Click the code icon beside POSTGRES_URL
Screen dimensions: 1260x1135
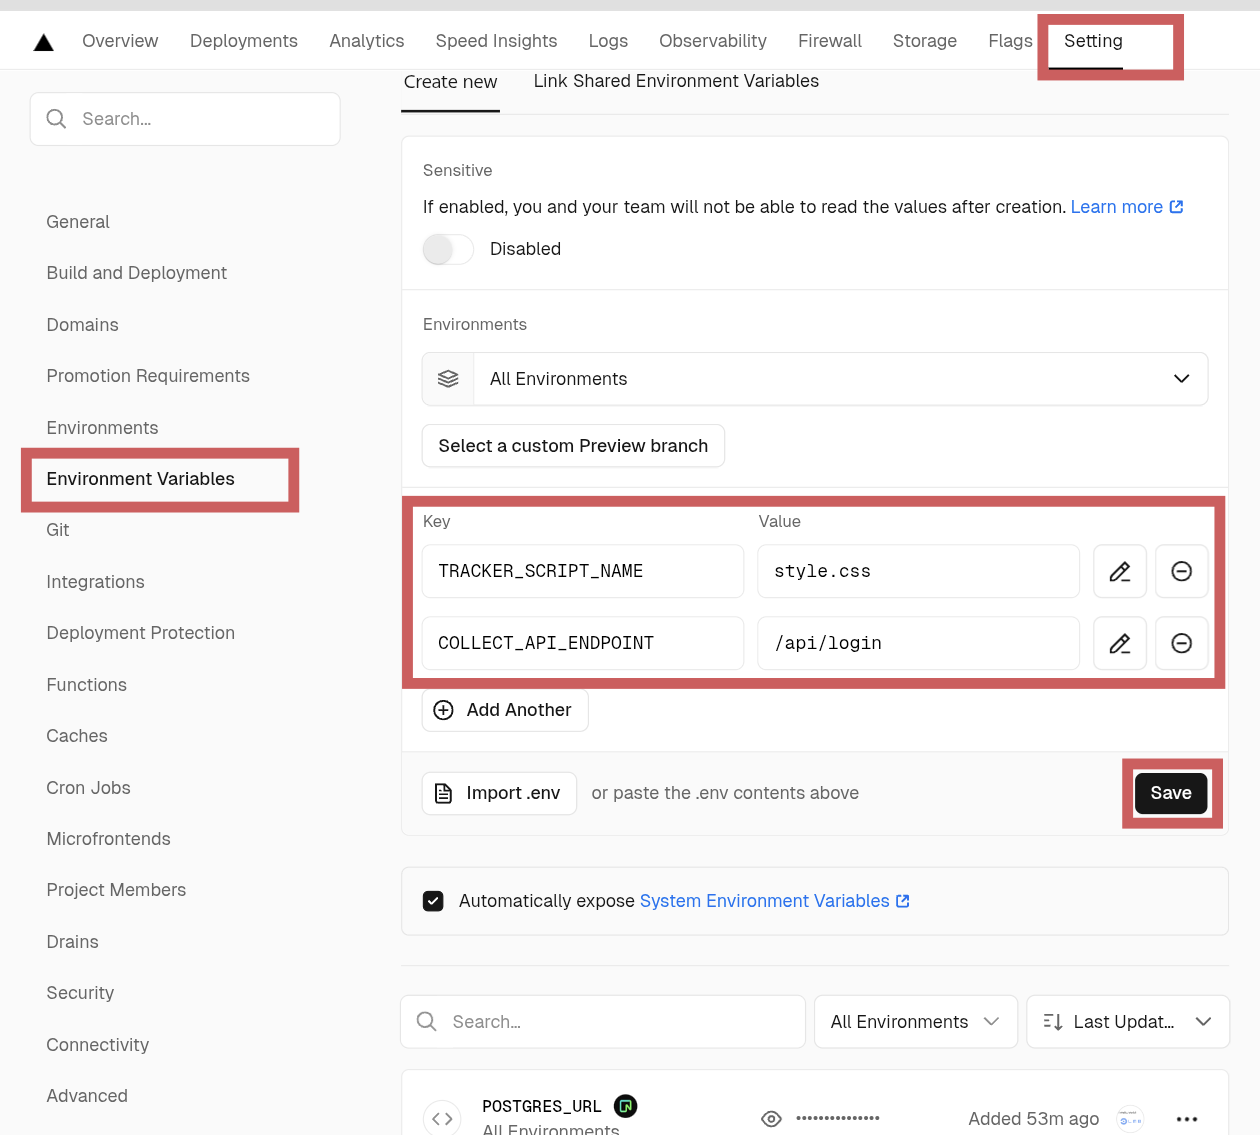coord(442,1118)
